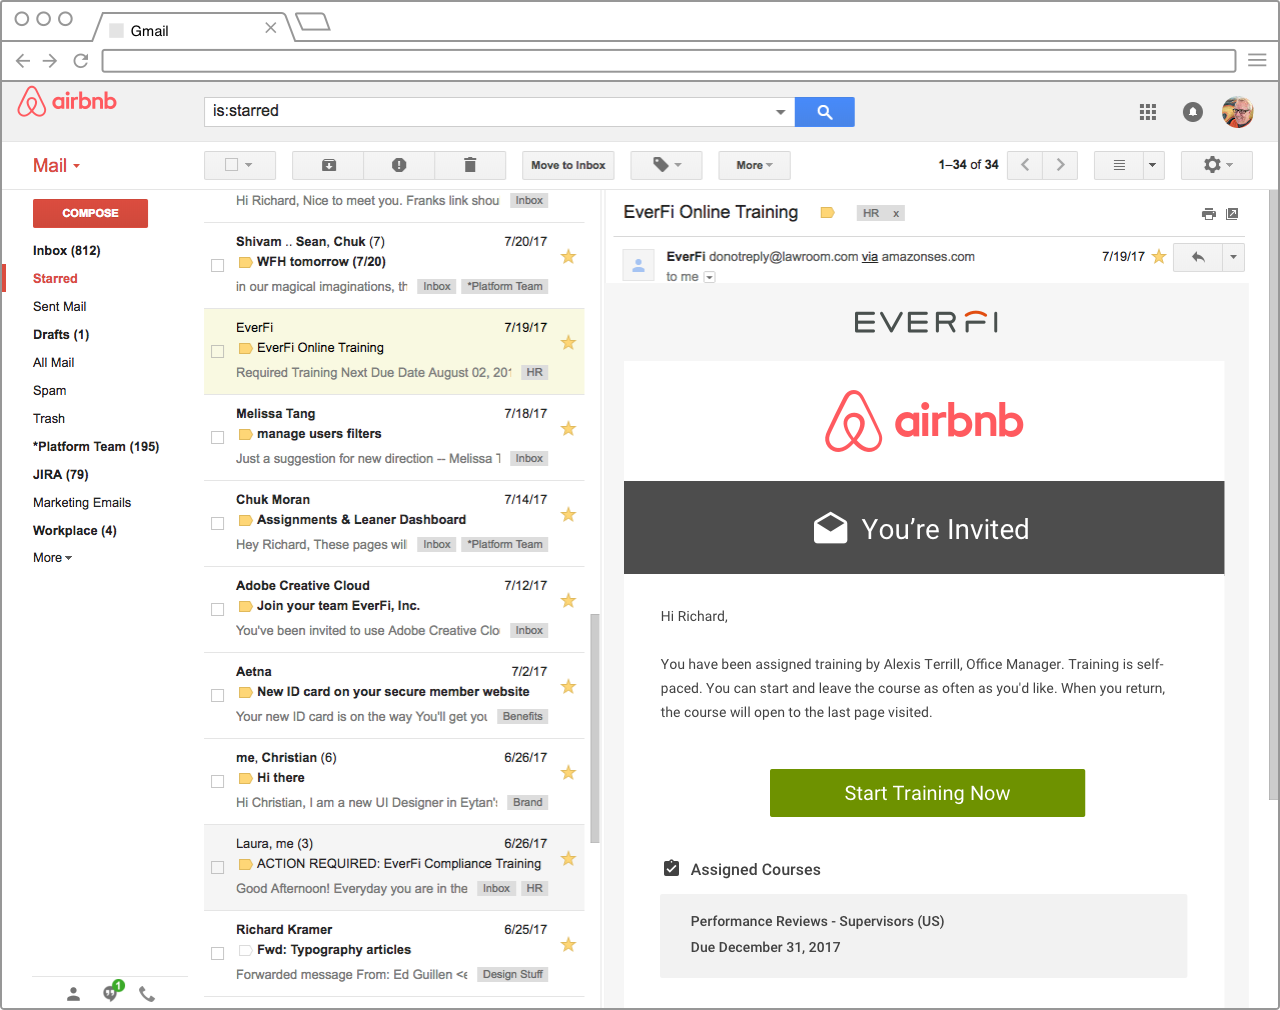Open the split pane mode dropdown arrow
This screenshot has width=1280, height=1010.
[x=1153, y=165]
